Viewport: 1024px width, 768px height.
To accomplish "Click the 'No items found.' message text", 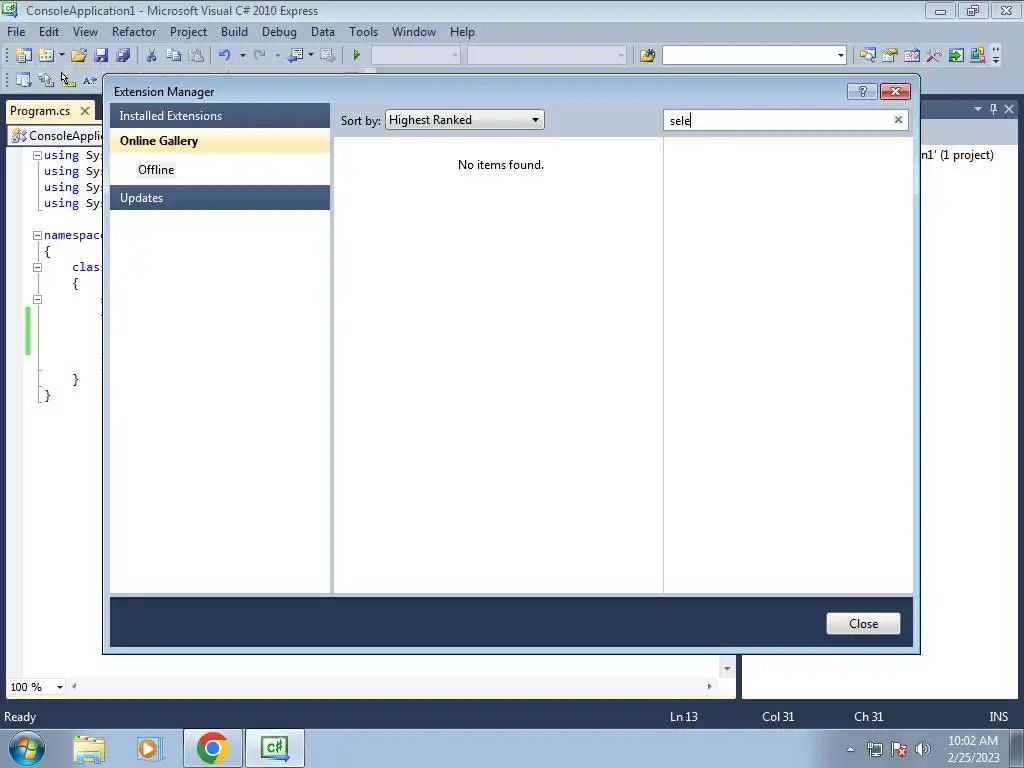I will coord(501,165).
